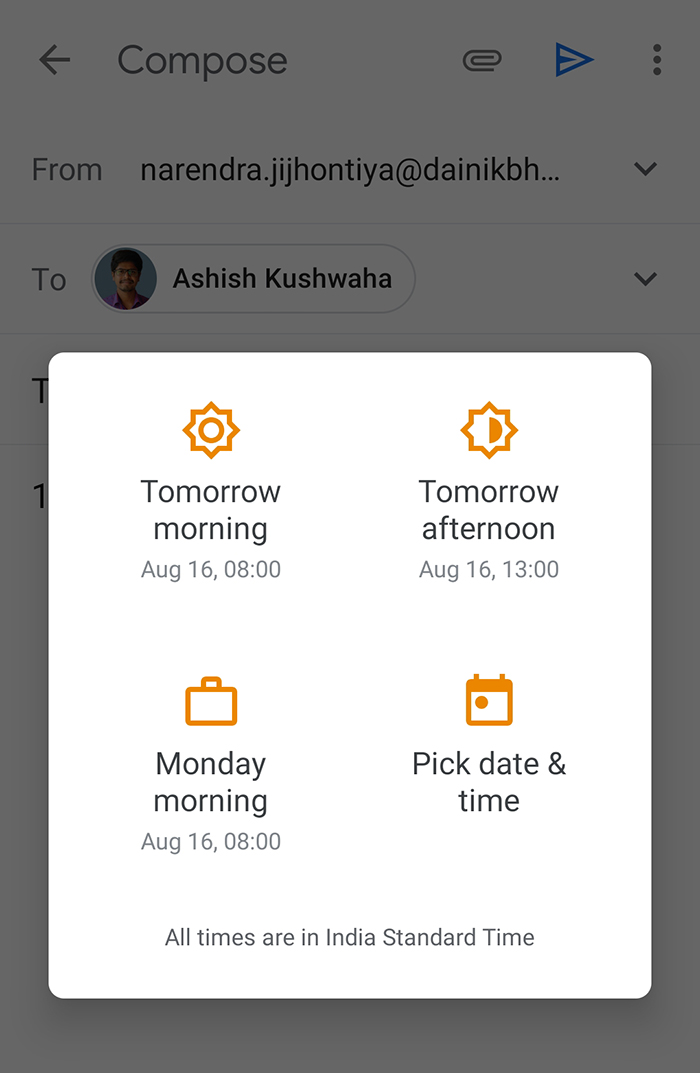Tap the Aug 16, 13:00 time text
The height and width of the screenshot is (1073, 700).
click(x=488, y=570)
